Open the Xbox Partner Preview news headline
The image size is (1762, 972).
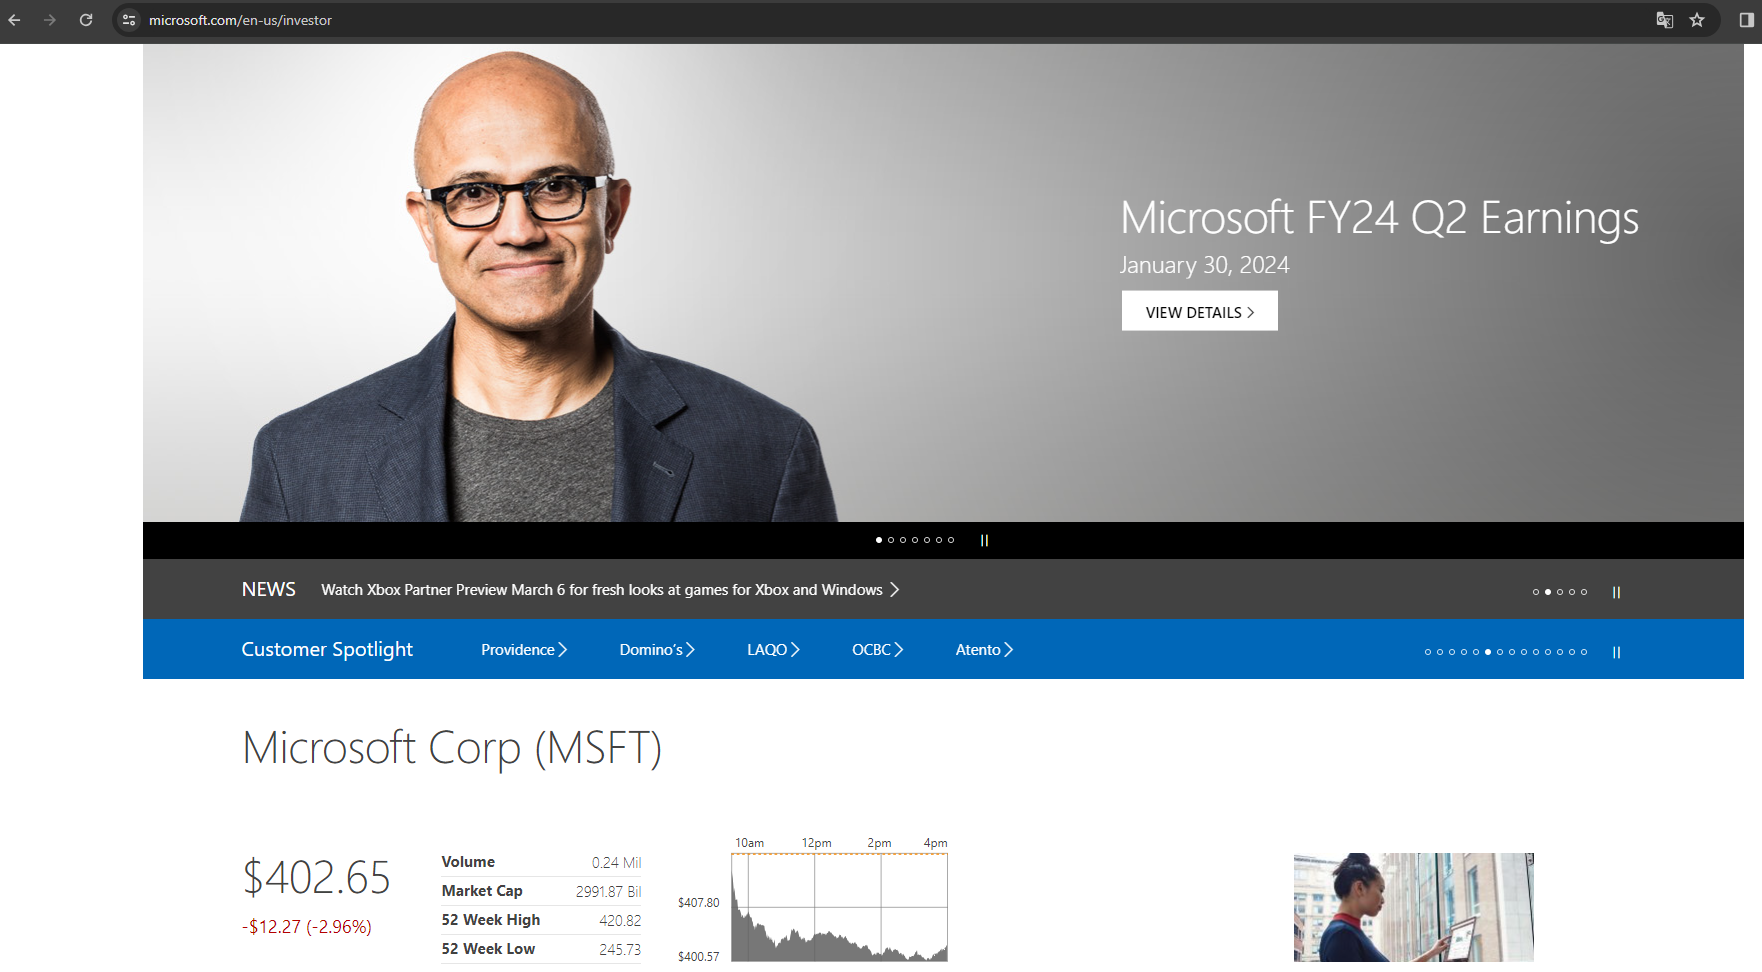click(609, 590)
